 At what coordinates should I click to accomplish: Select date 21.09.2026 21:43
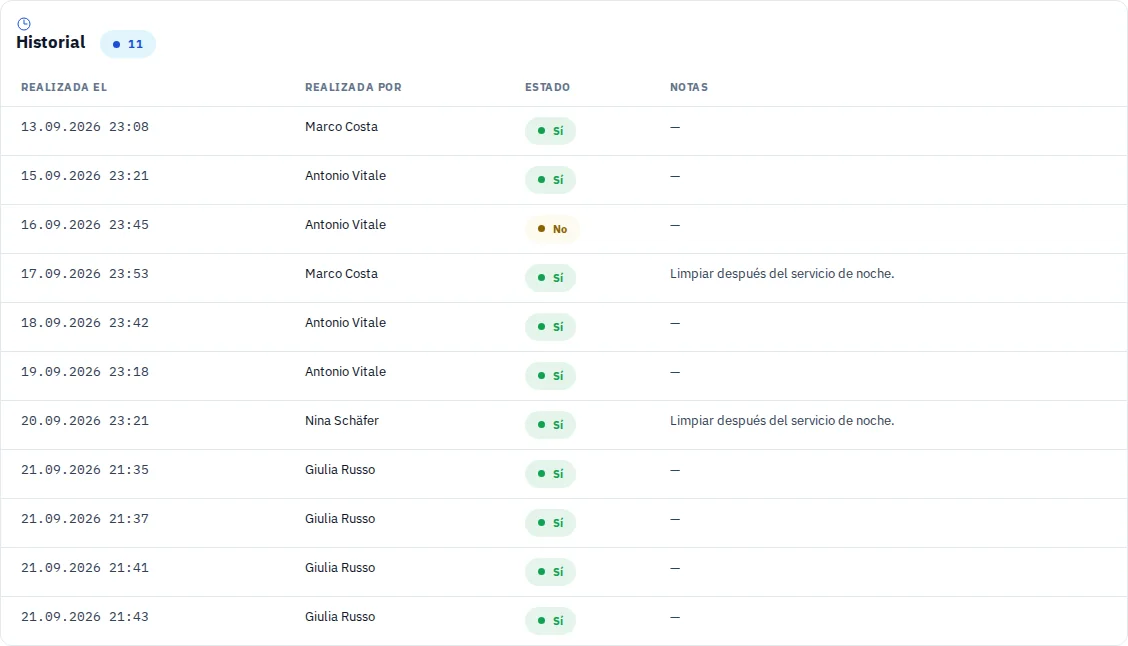point(85,617)
